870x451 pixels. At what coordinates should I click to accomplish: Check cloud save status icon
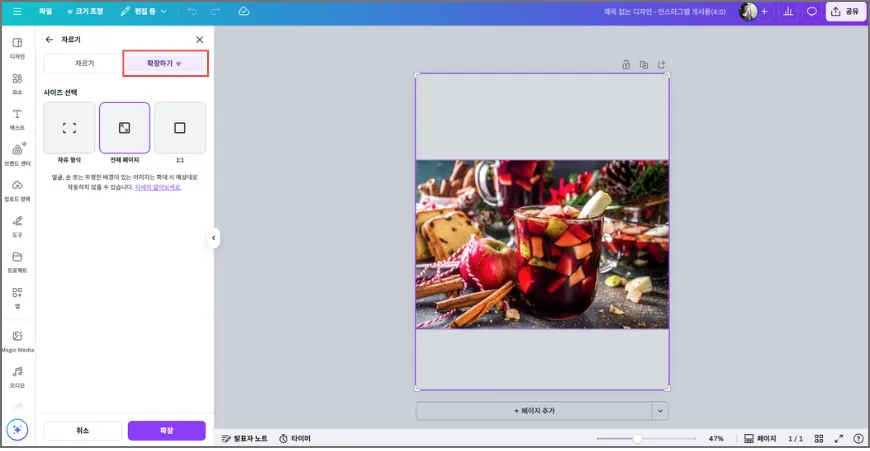244,11
